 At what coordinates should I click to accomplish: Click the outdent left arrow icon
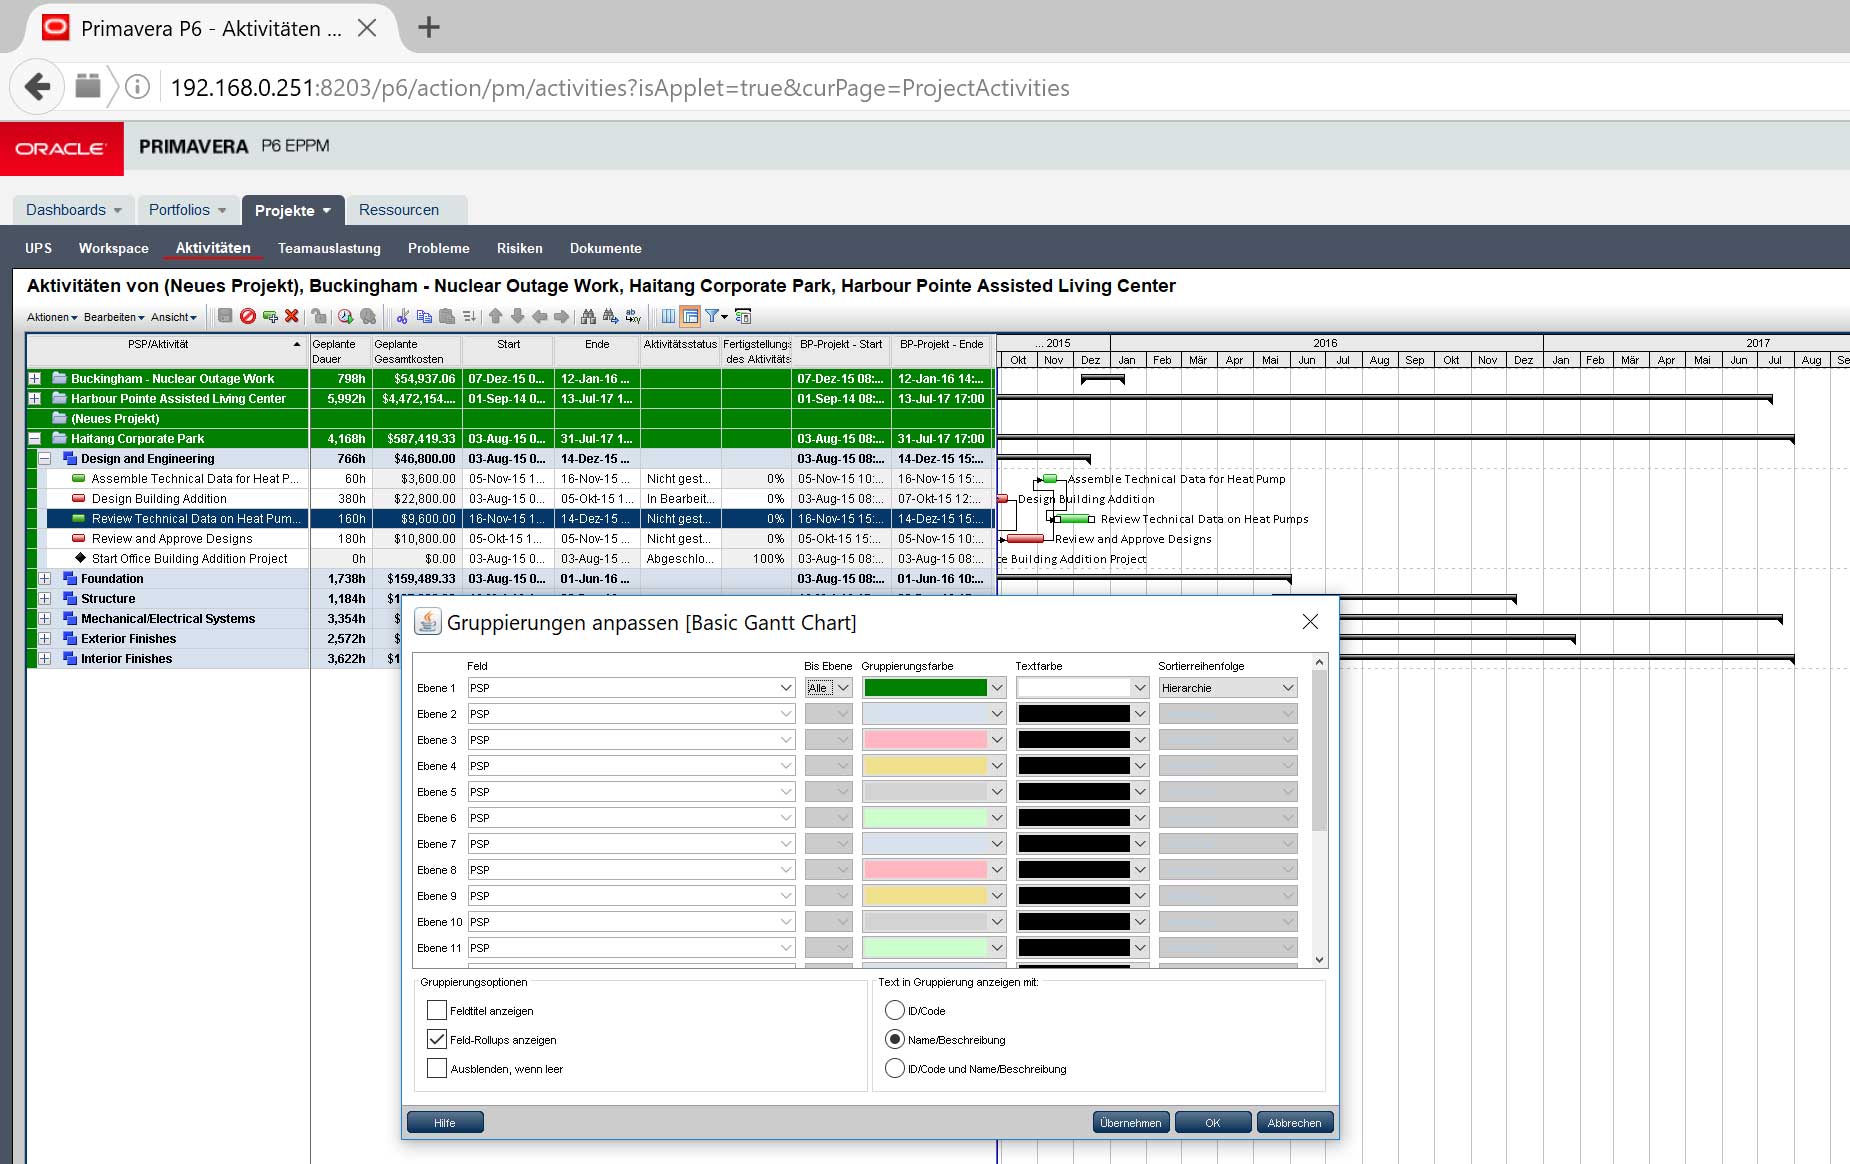point(539,316)
